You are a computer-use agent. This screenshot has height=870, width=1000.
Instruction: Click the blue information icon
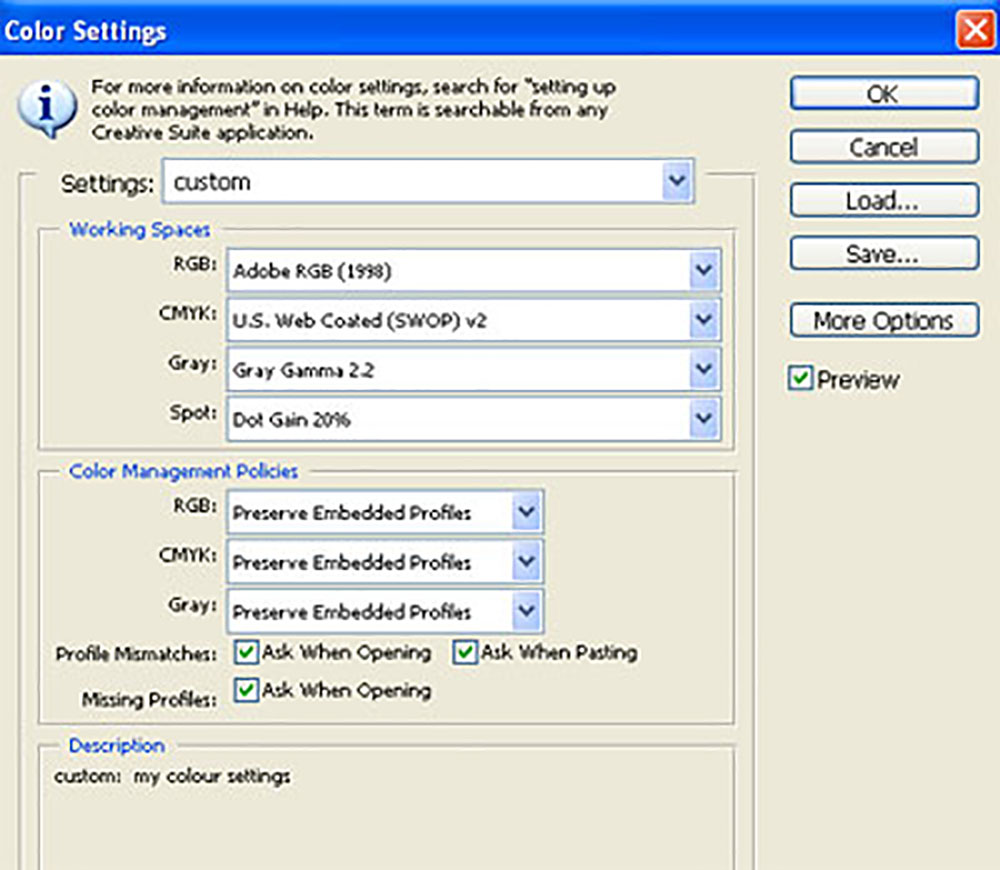coord(47,108)
